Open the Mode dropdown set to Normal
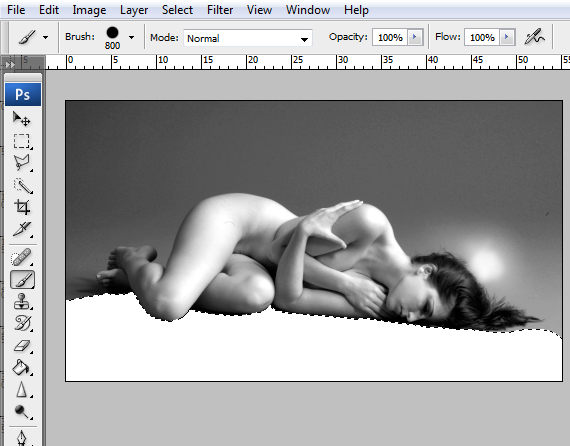 [248, 38]
